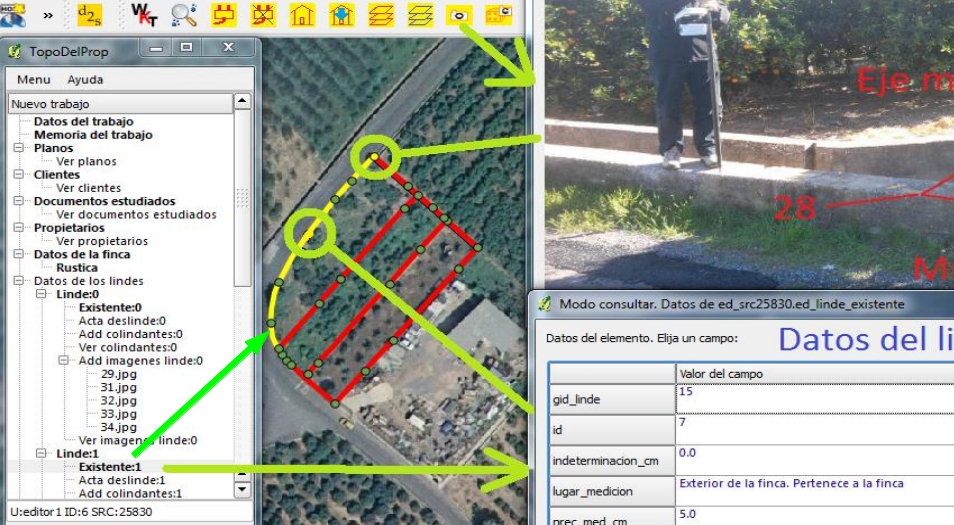Viewport: 954px width, 525px height.
Task: Click the tree panel scroll up arrow
Action: (242, 102)
